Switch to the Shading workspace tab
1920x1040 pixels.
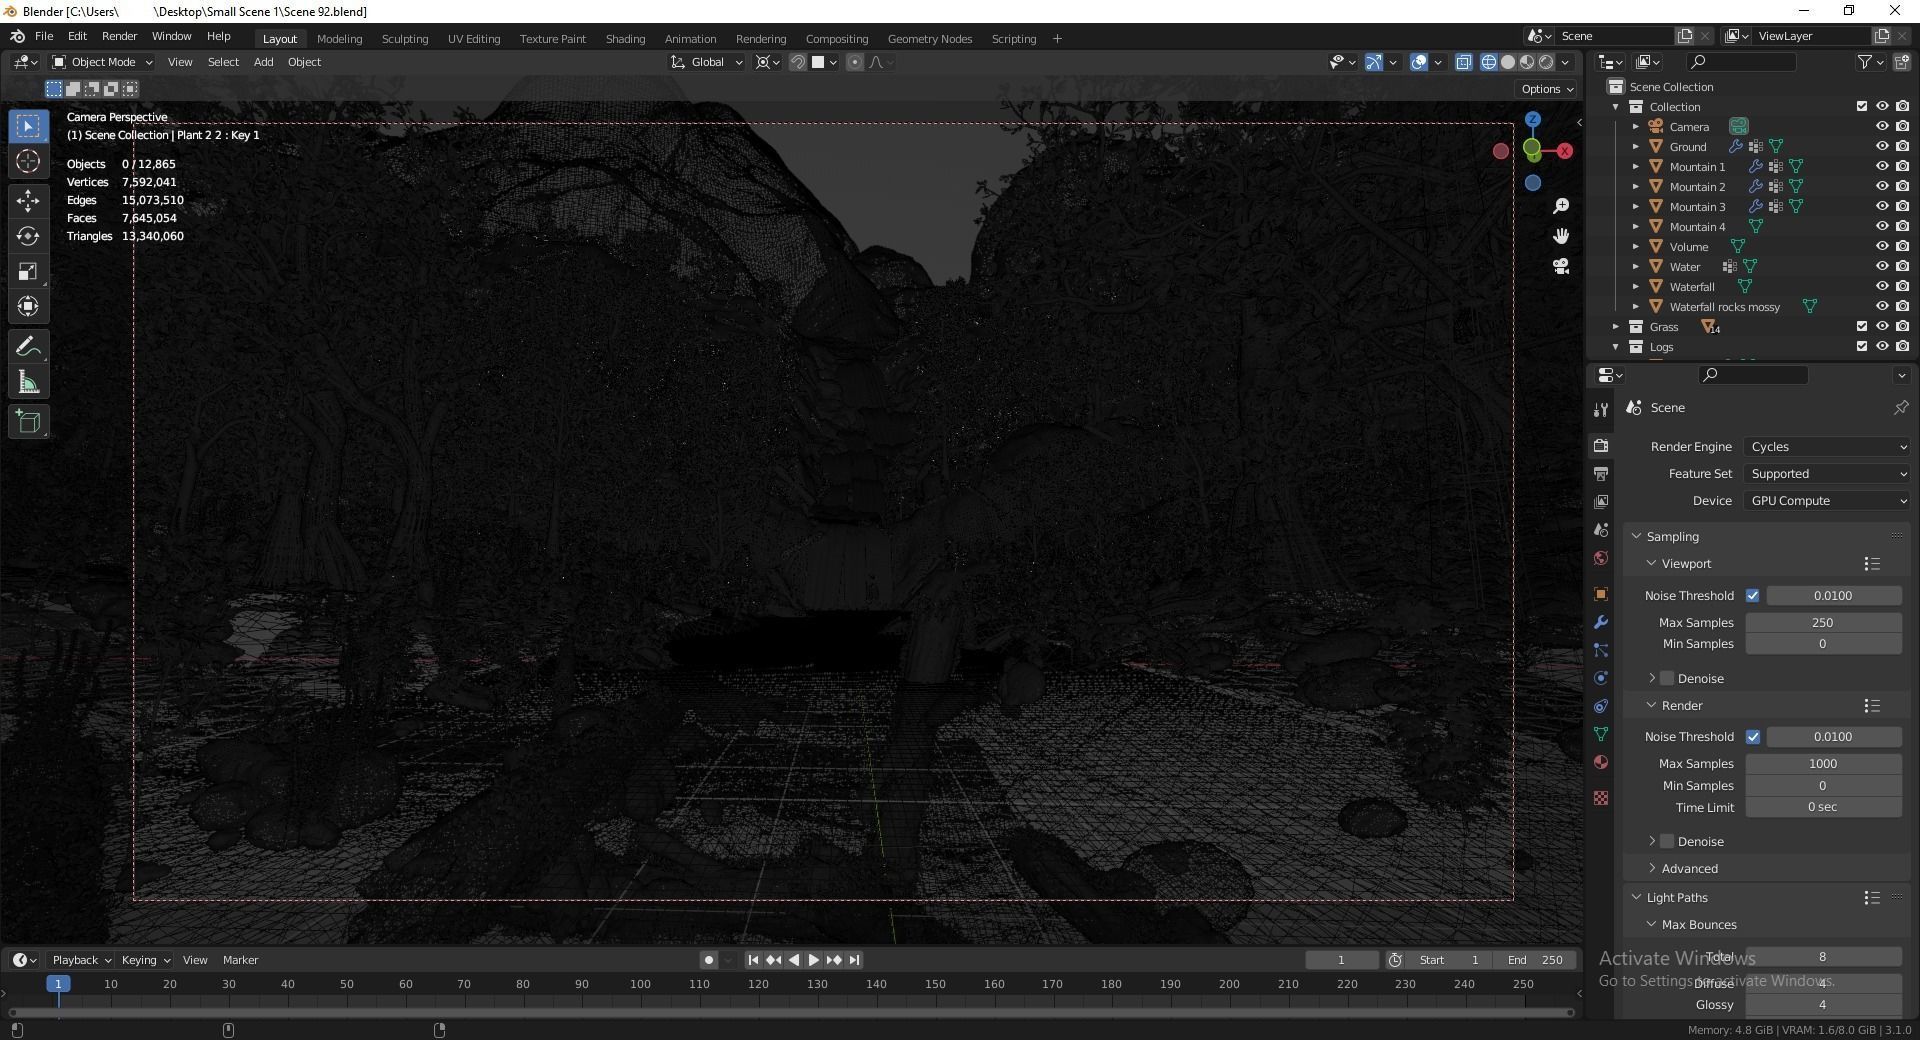click(x=625, y=39)
